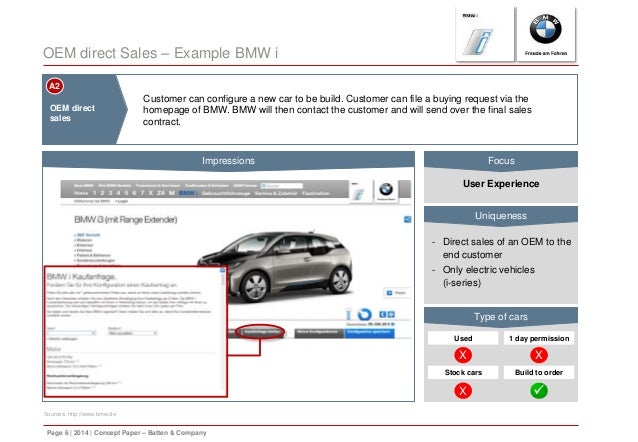Screen dimensions: 638x442
Task: Click the Meine Konfigurationen button
Action: point(319,333)
